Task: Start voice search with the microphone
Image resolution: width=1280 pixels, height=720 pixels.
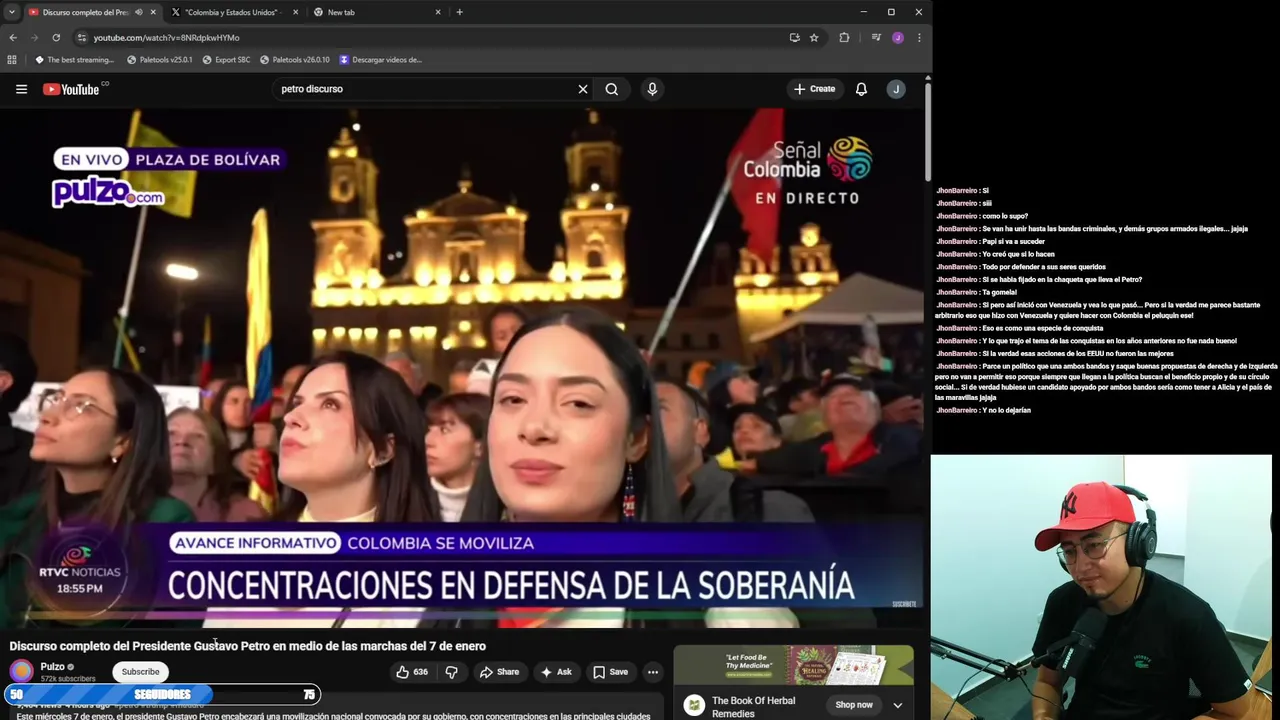Action: point(652,89)
